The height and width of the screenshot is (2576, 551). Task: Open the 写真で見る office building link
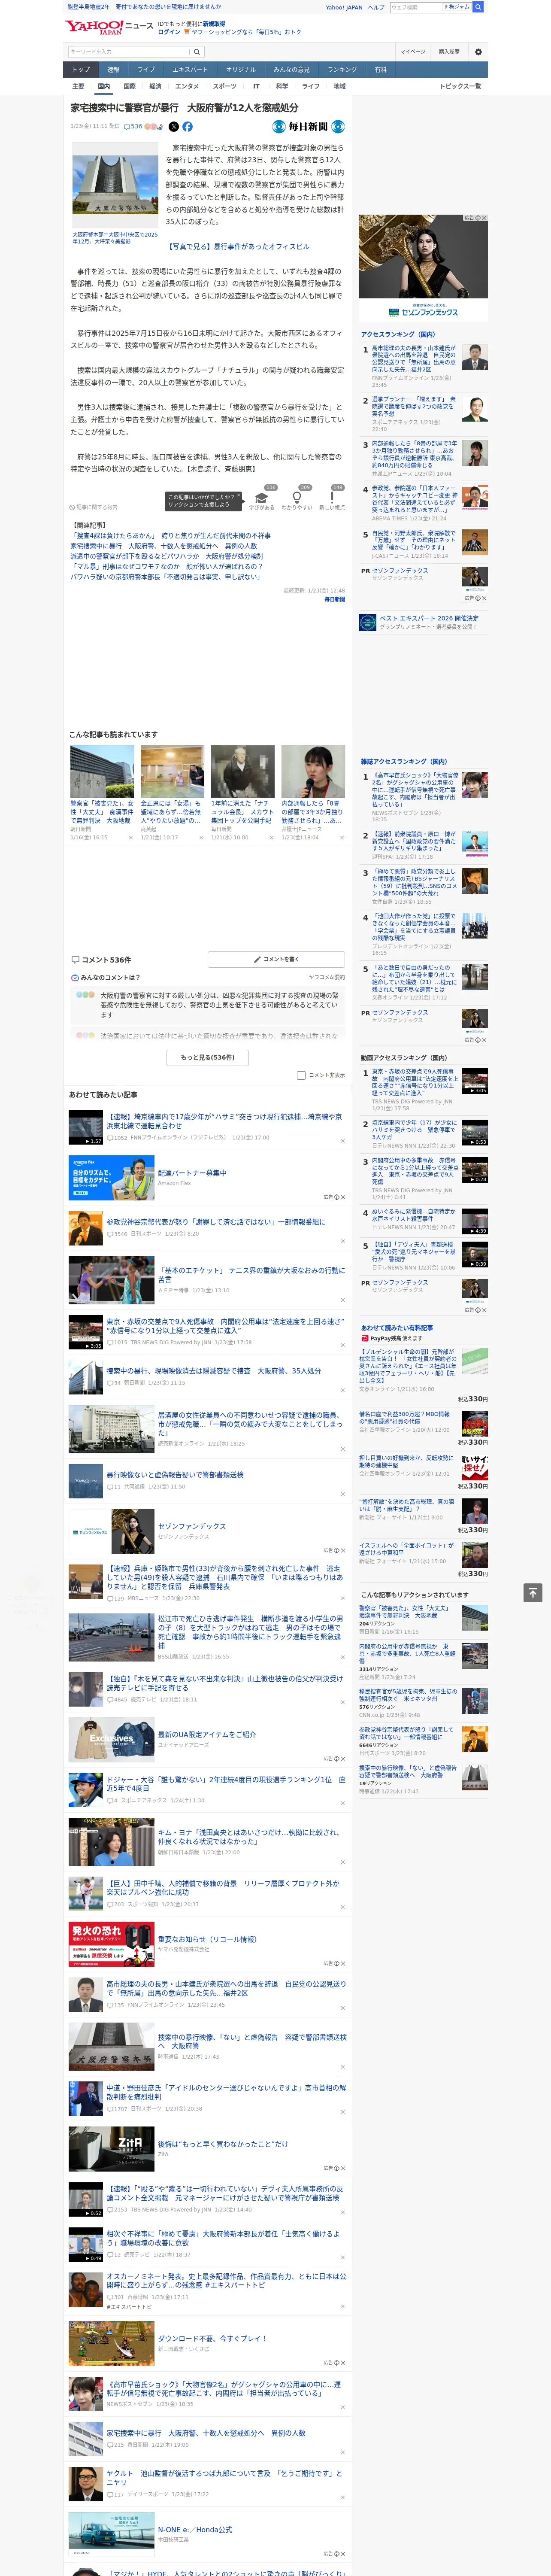coord(238,246)
